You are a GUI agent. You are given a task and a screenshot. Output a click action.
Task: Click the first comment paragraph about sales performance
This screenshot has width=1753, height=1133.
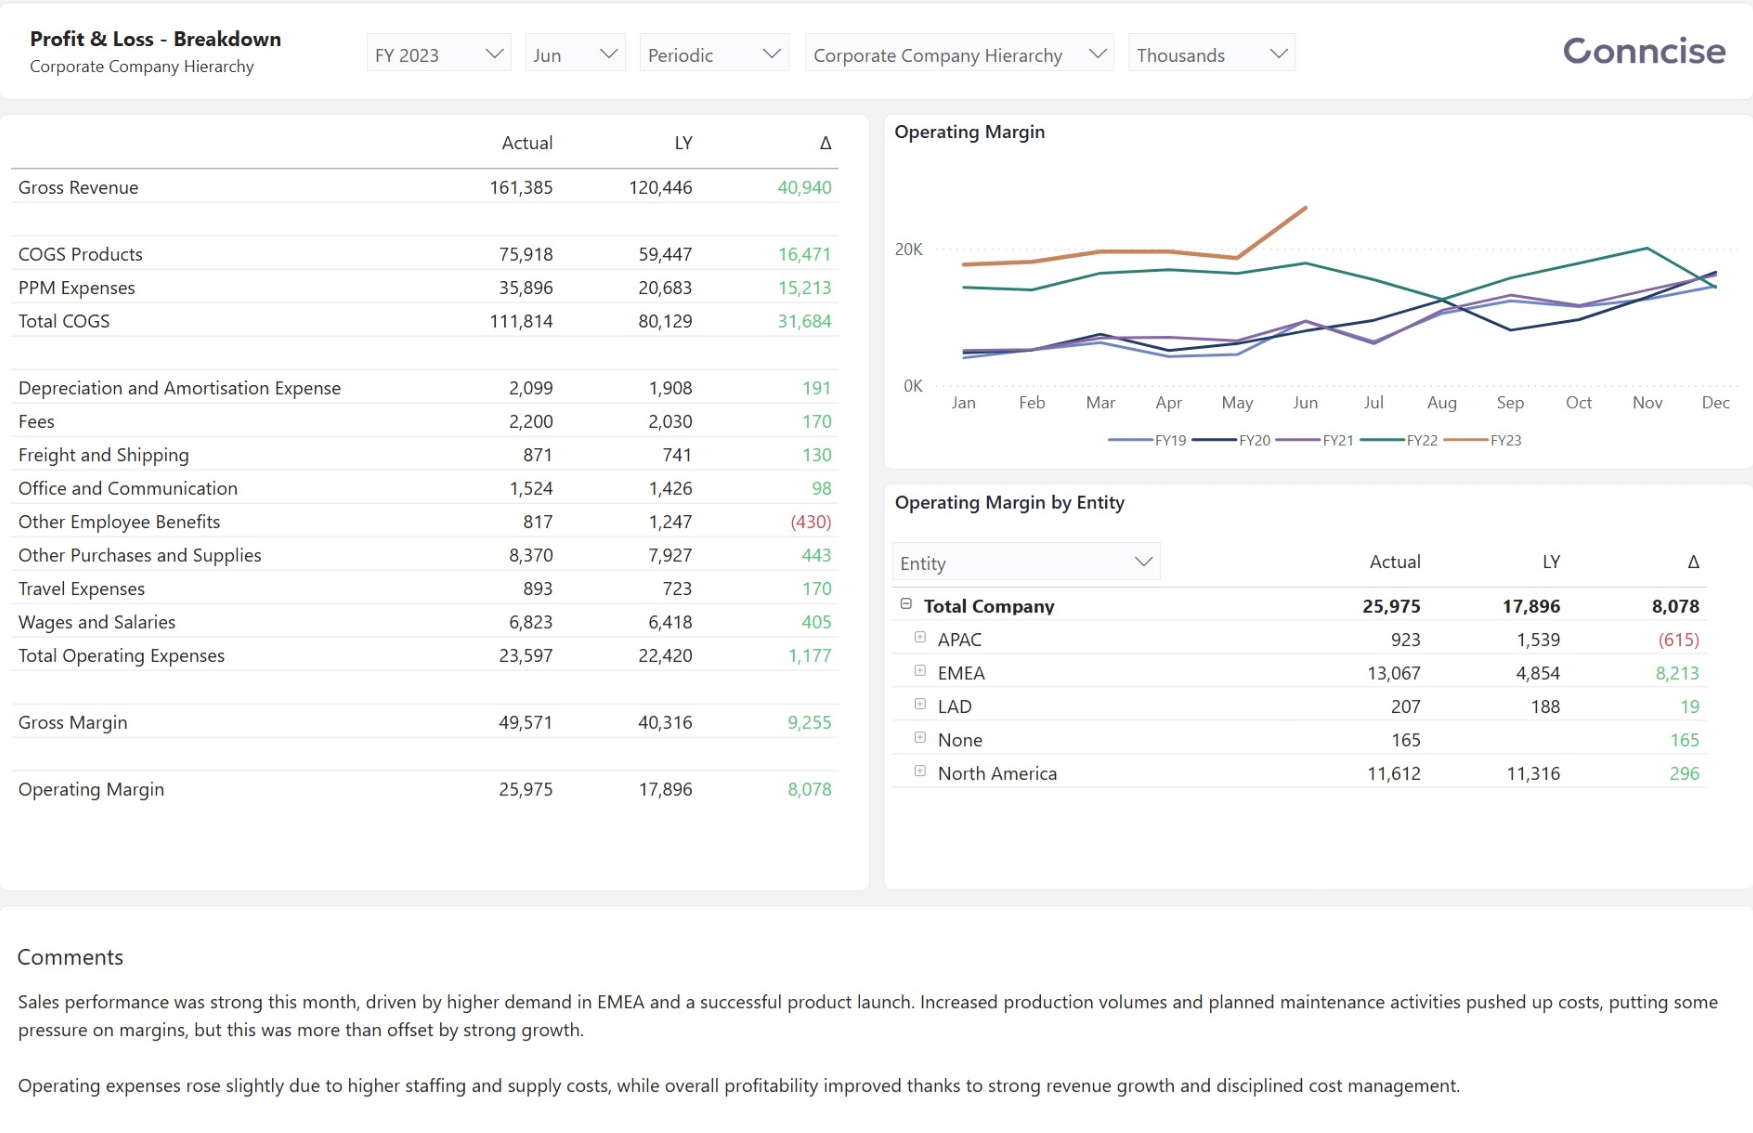(868, 1016)
